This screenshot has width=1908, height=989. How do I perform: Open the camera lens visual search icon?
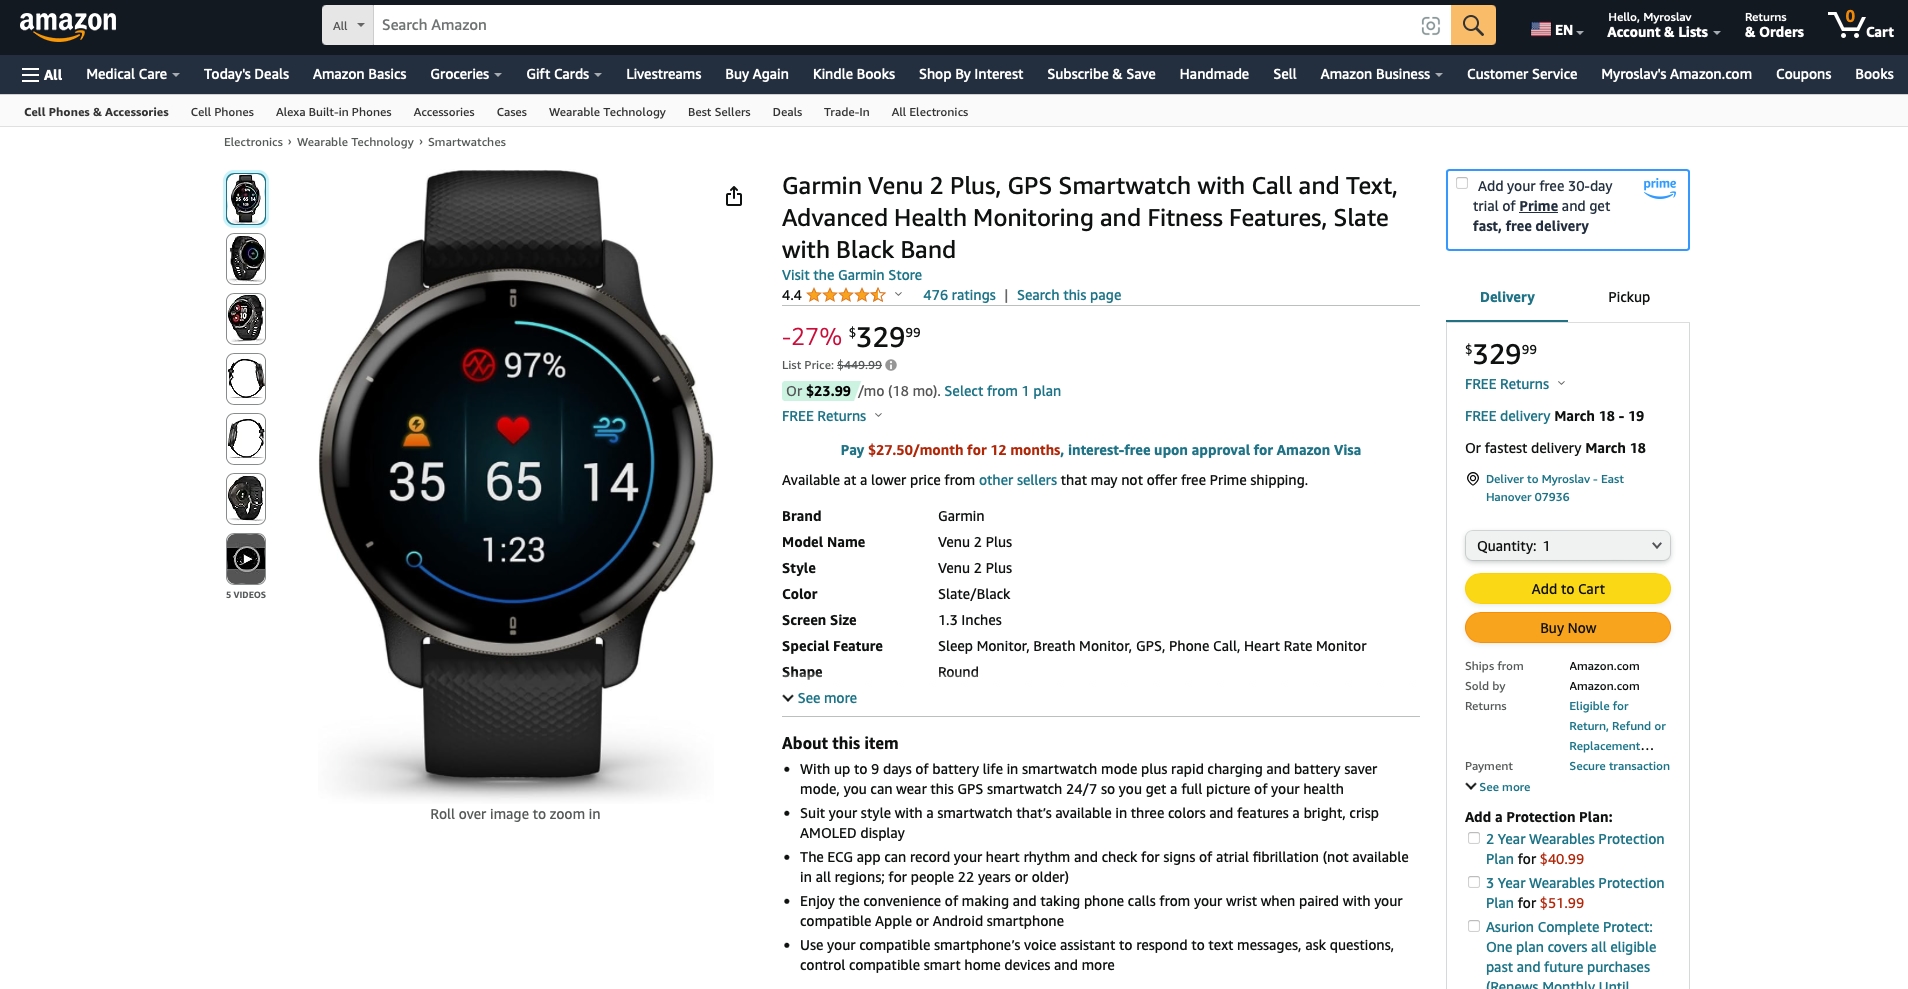[x=1431, y=26]
